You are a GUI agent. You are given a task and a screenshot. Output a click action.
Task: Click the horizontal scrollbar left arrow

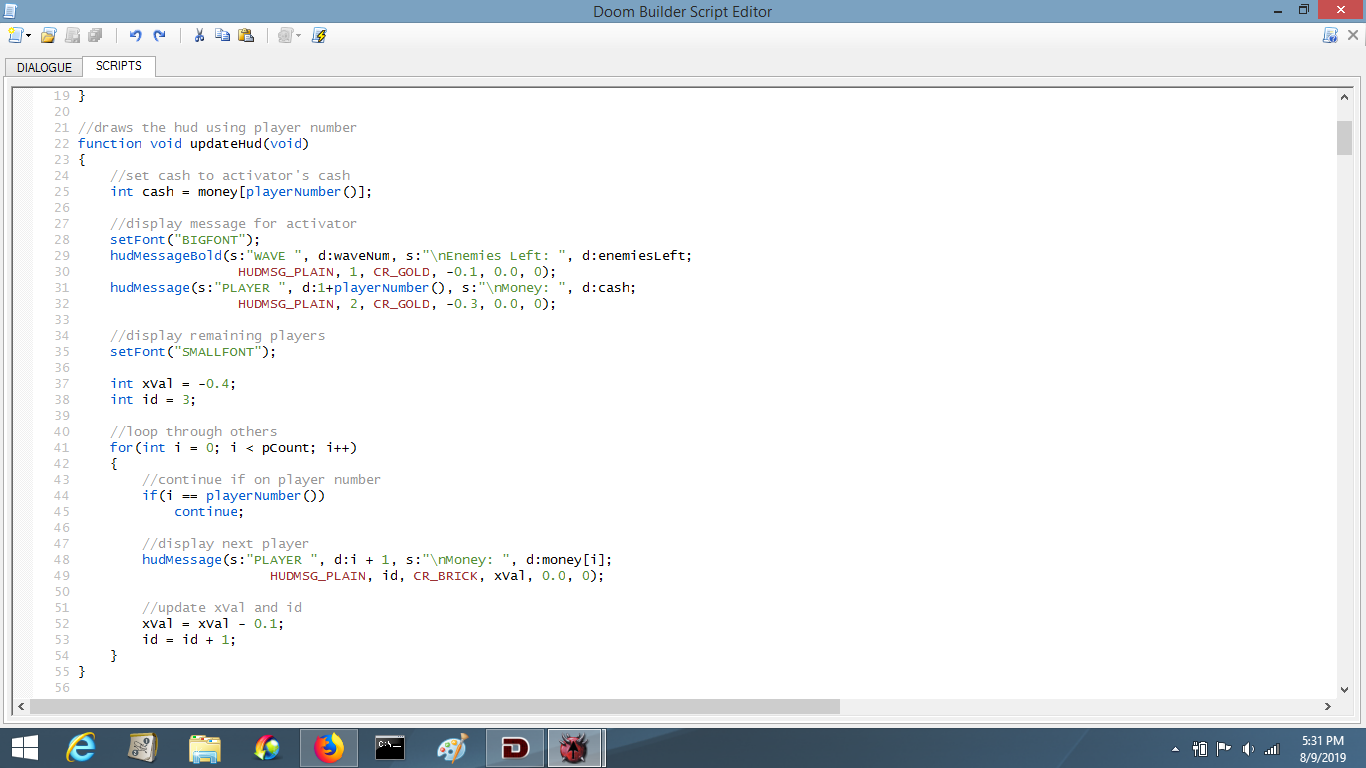(22, 706)
